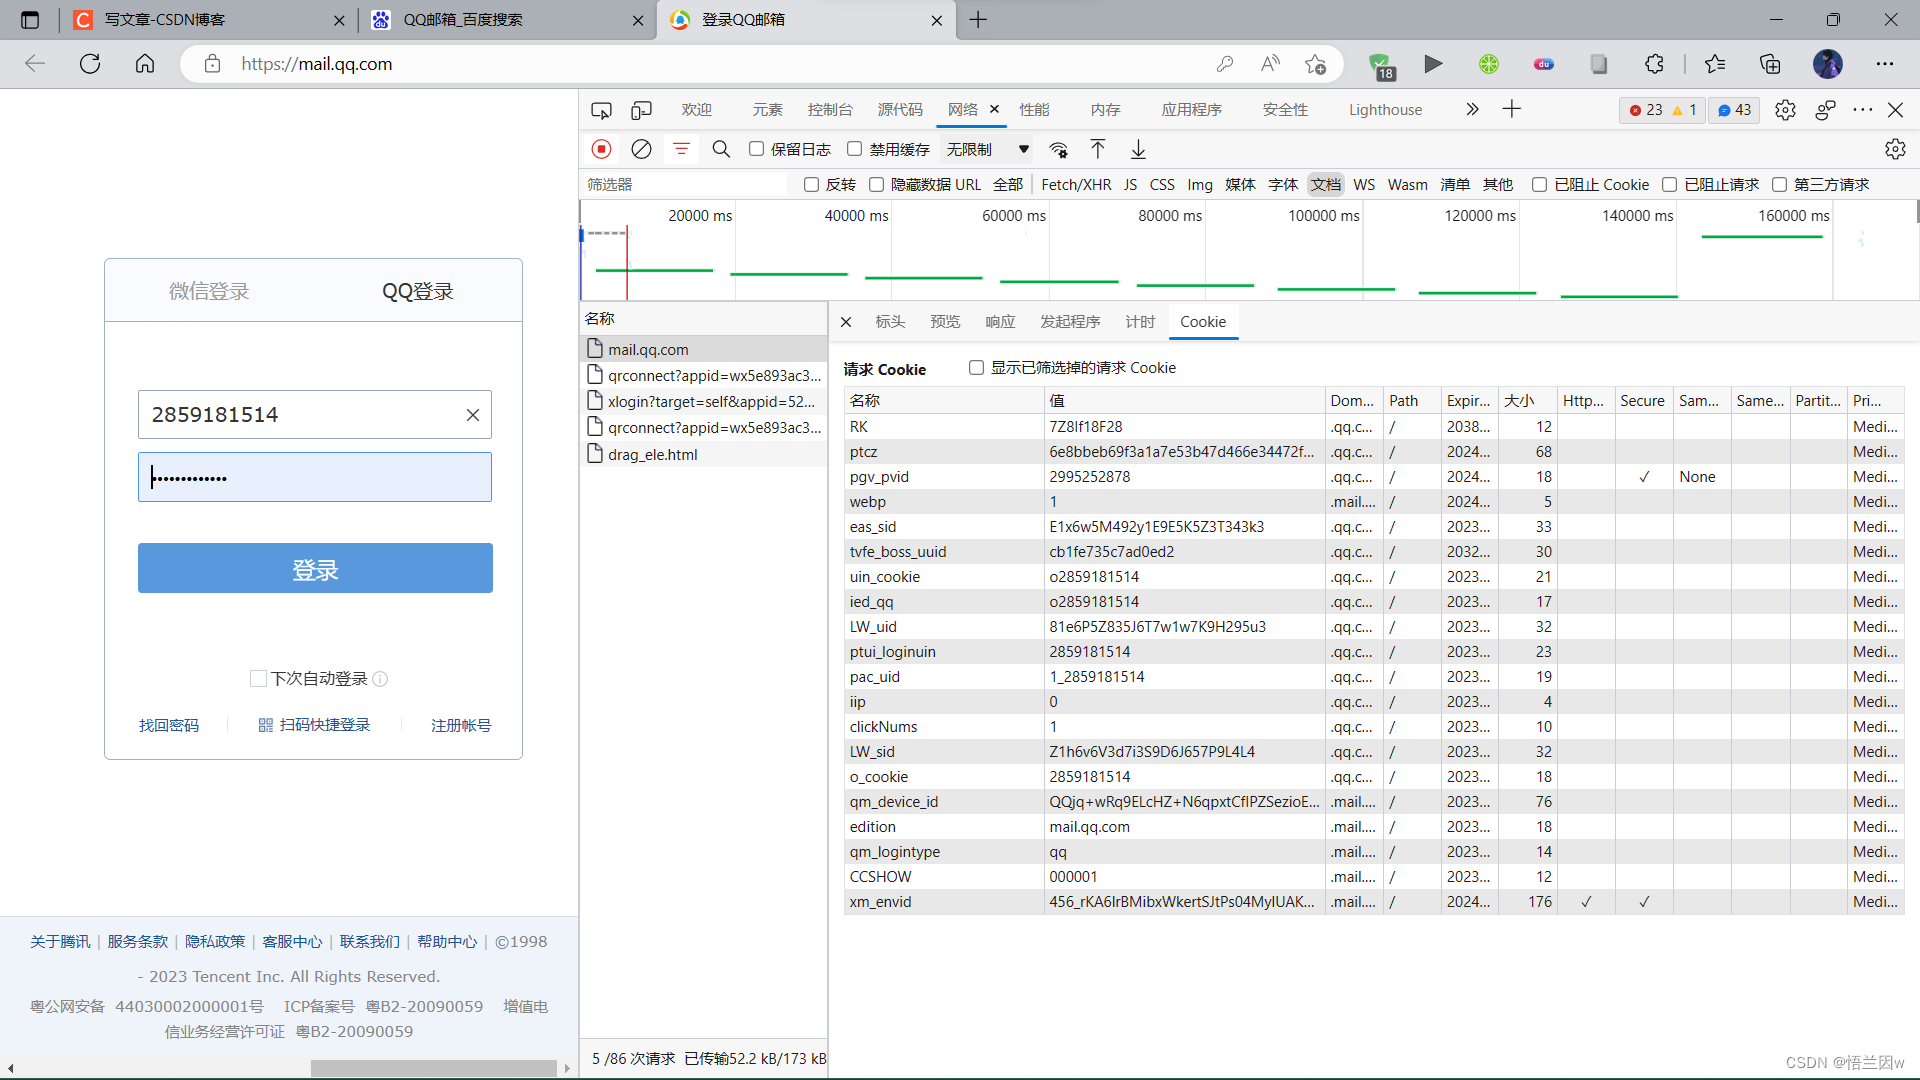
Task: Stop recording network log
Action: [x=601, y=149]
